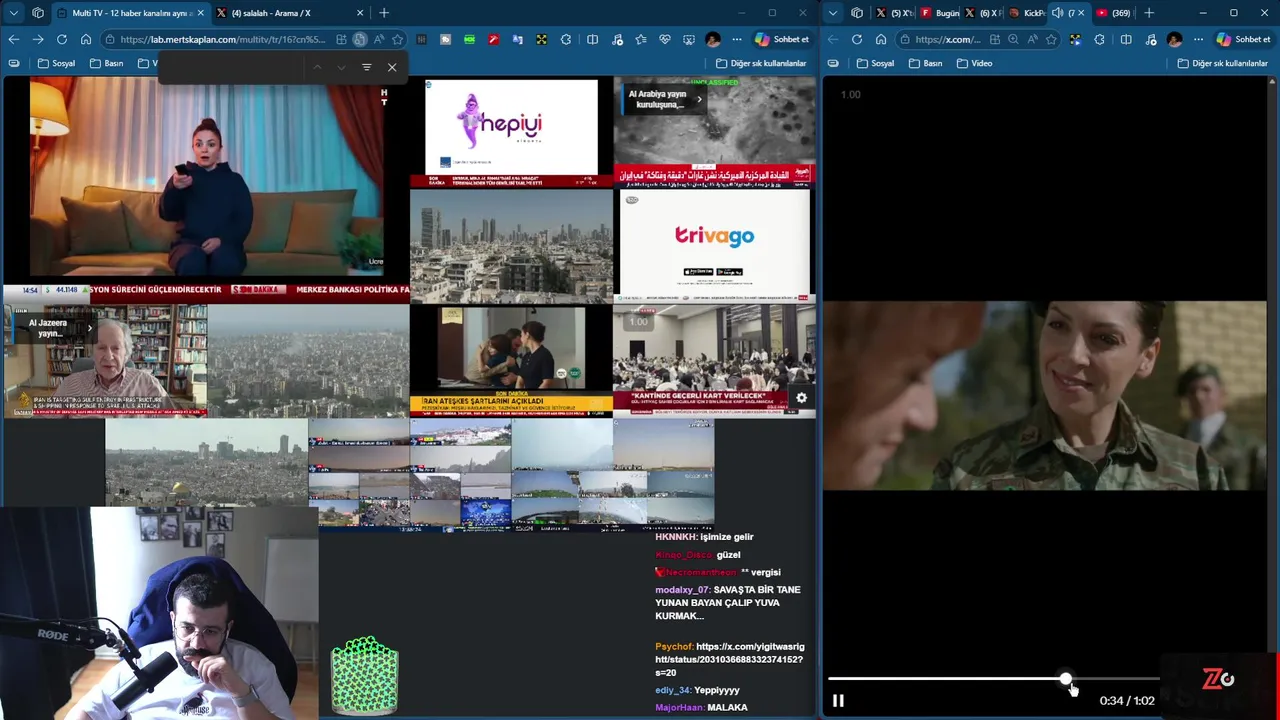Click the video progress slider handle
This screenshot has height=720, width=1280.
point(1066,679)
